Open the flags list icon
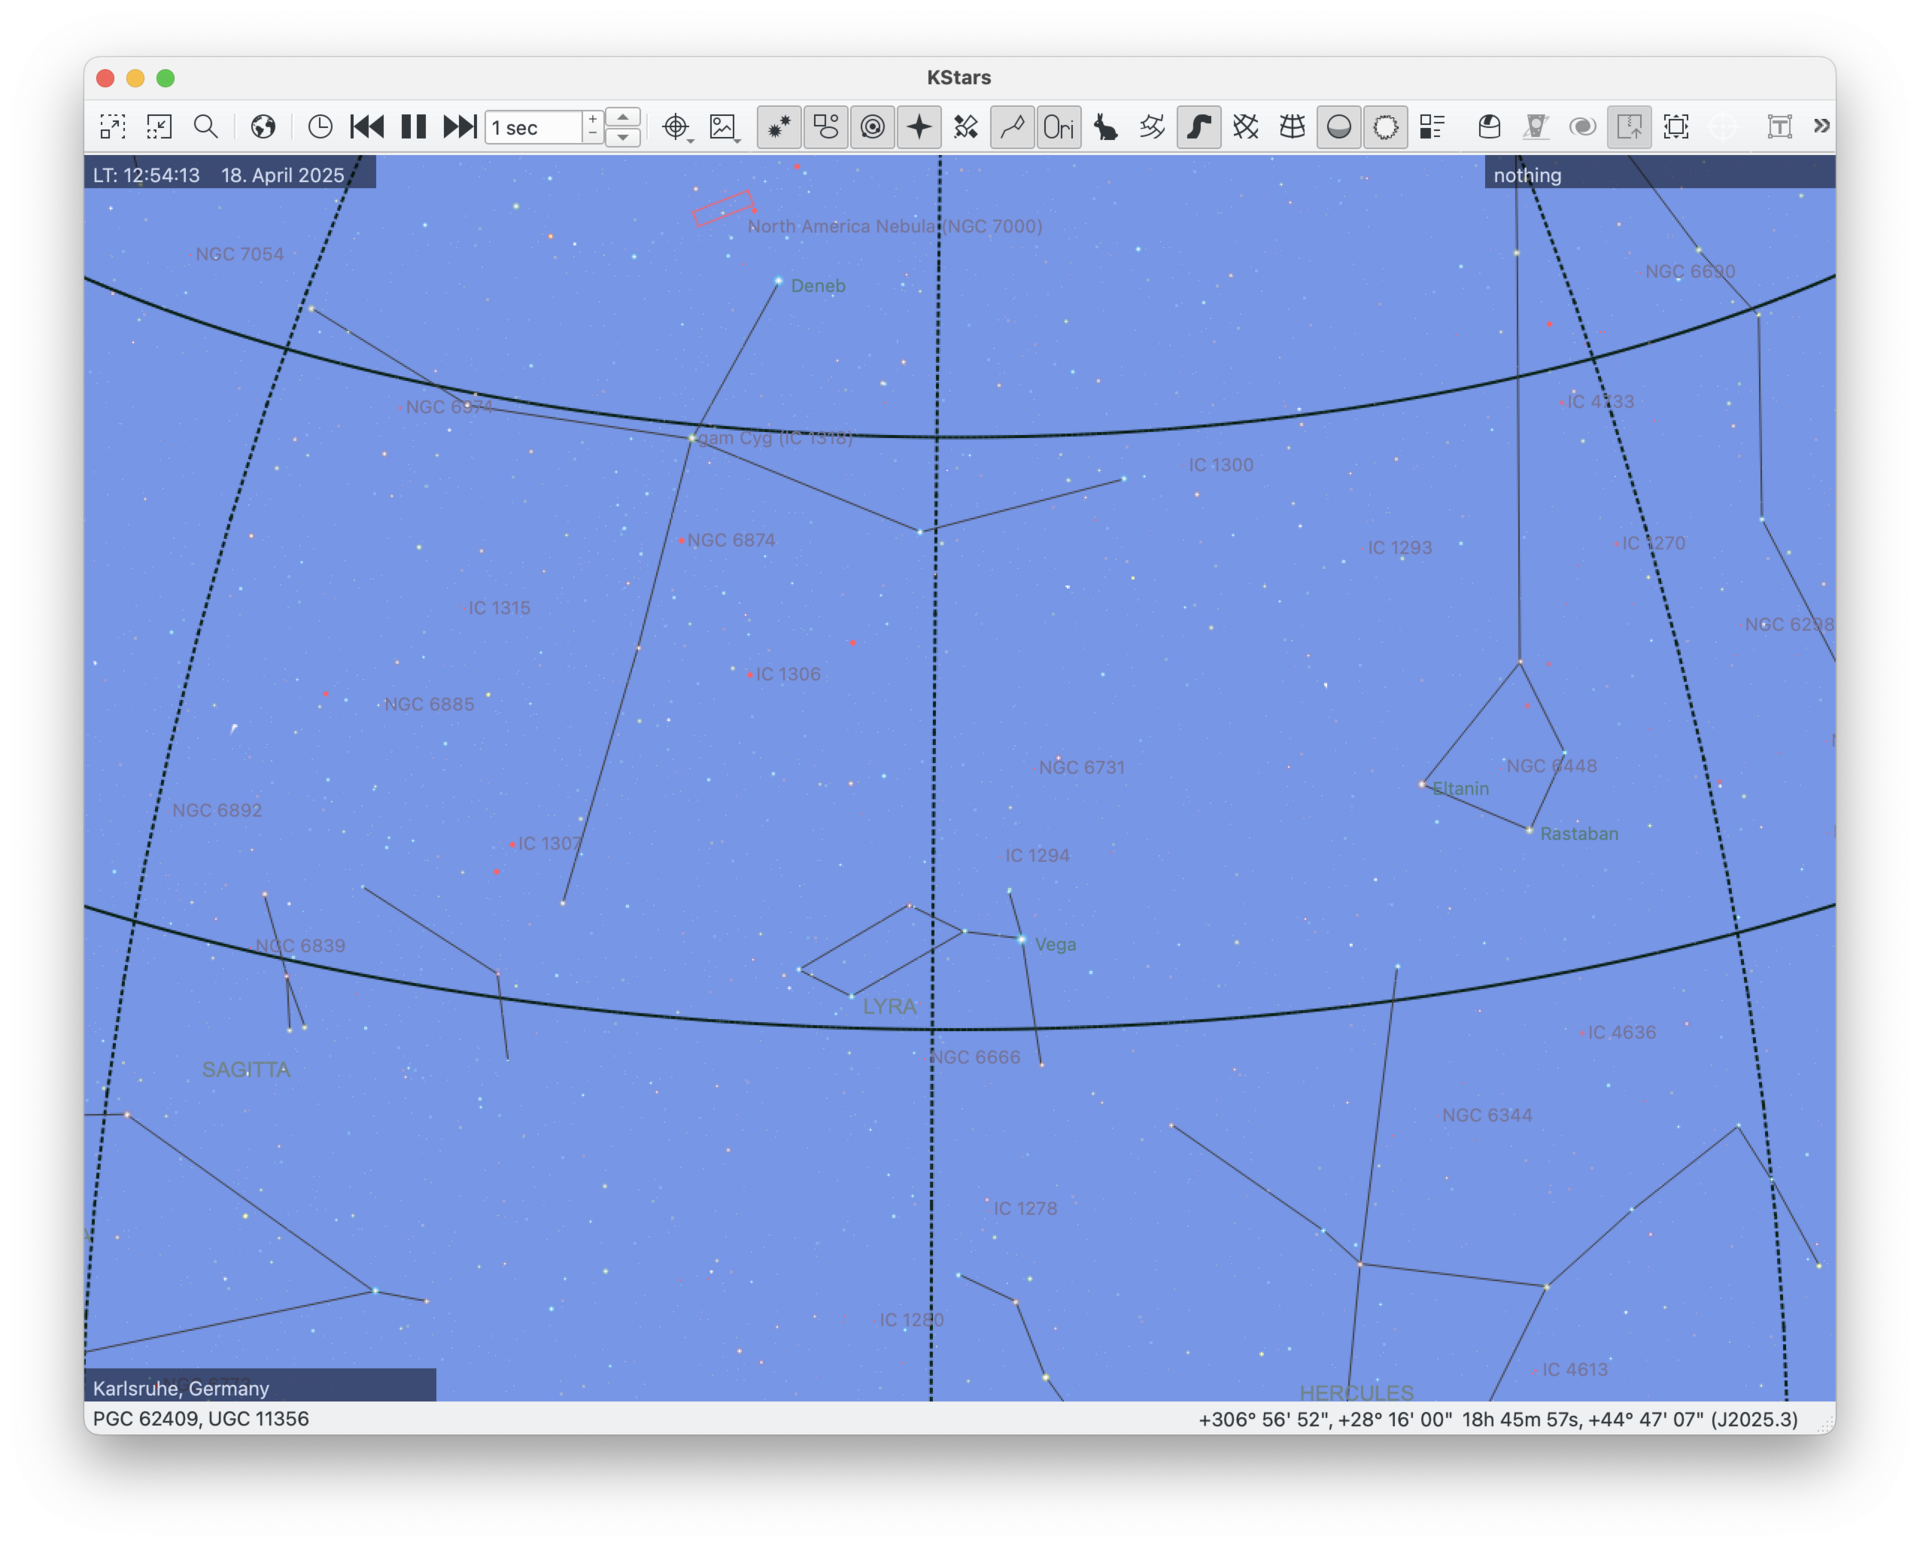Image resolution: width=1920 pixels, height=1546 pixels. 1432,127
